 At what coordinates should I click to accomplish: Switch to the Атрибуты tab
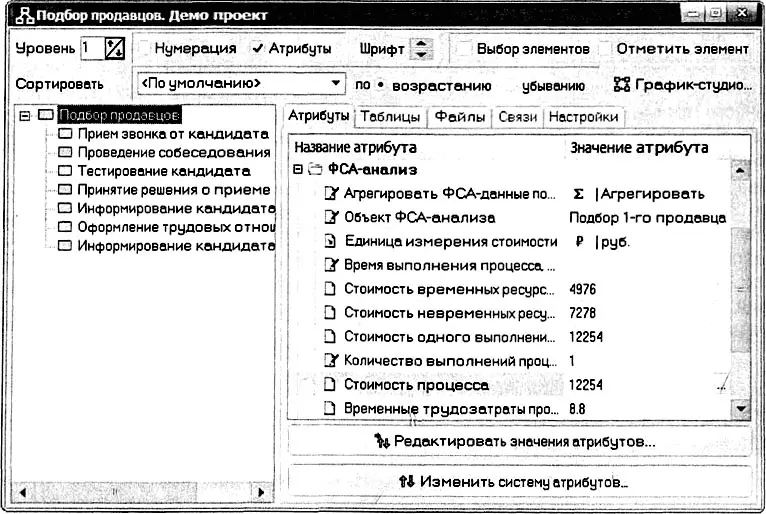click(319, 116)
